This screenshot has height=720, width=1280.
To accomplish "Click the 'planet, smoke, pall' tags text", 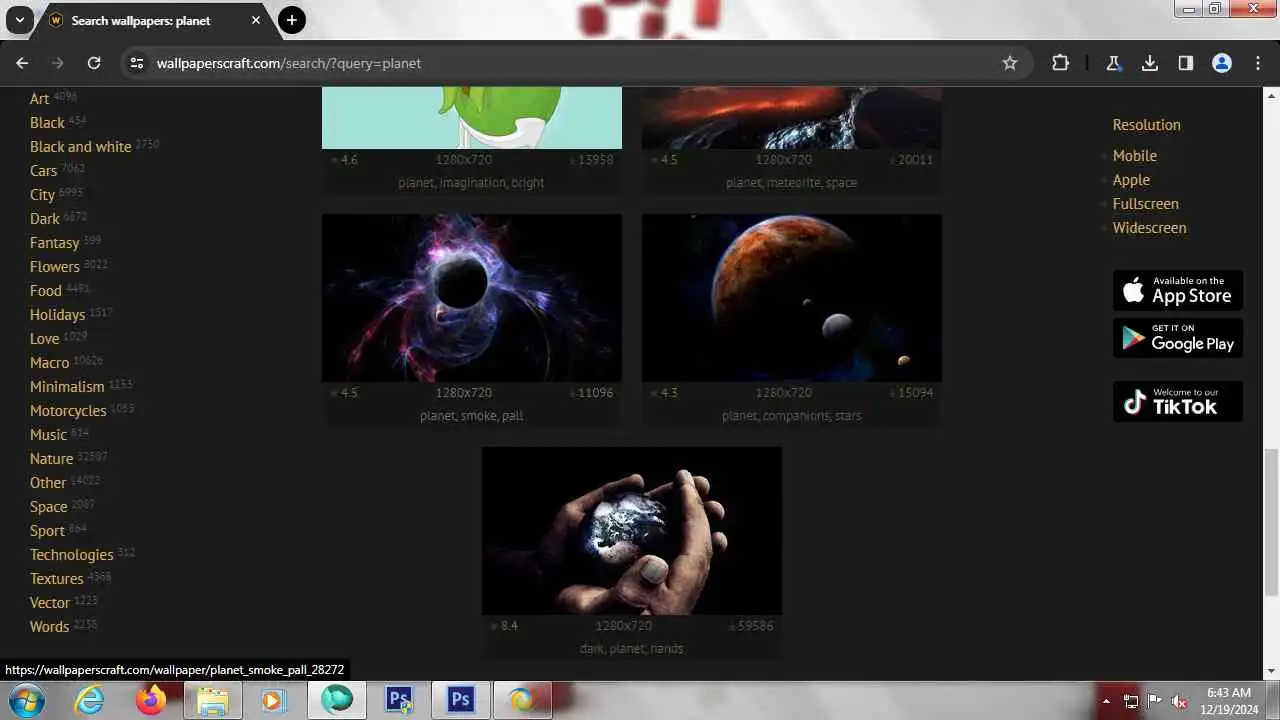I will pos(472,415).
